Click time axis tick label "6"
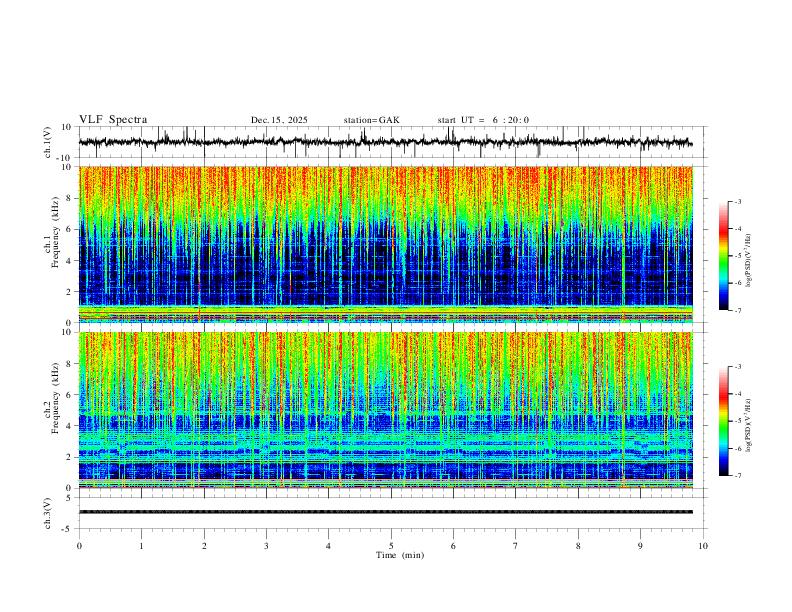 [x=453, y=546]
